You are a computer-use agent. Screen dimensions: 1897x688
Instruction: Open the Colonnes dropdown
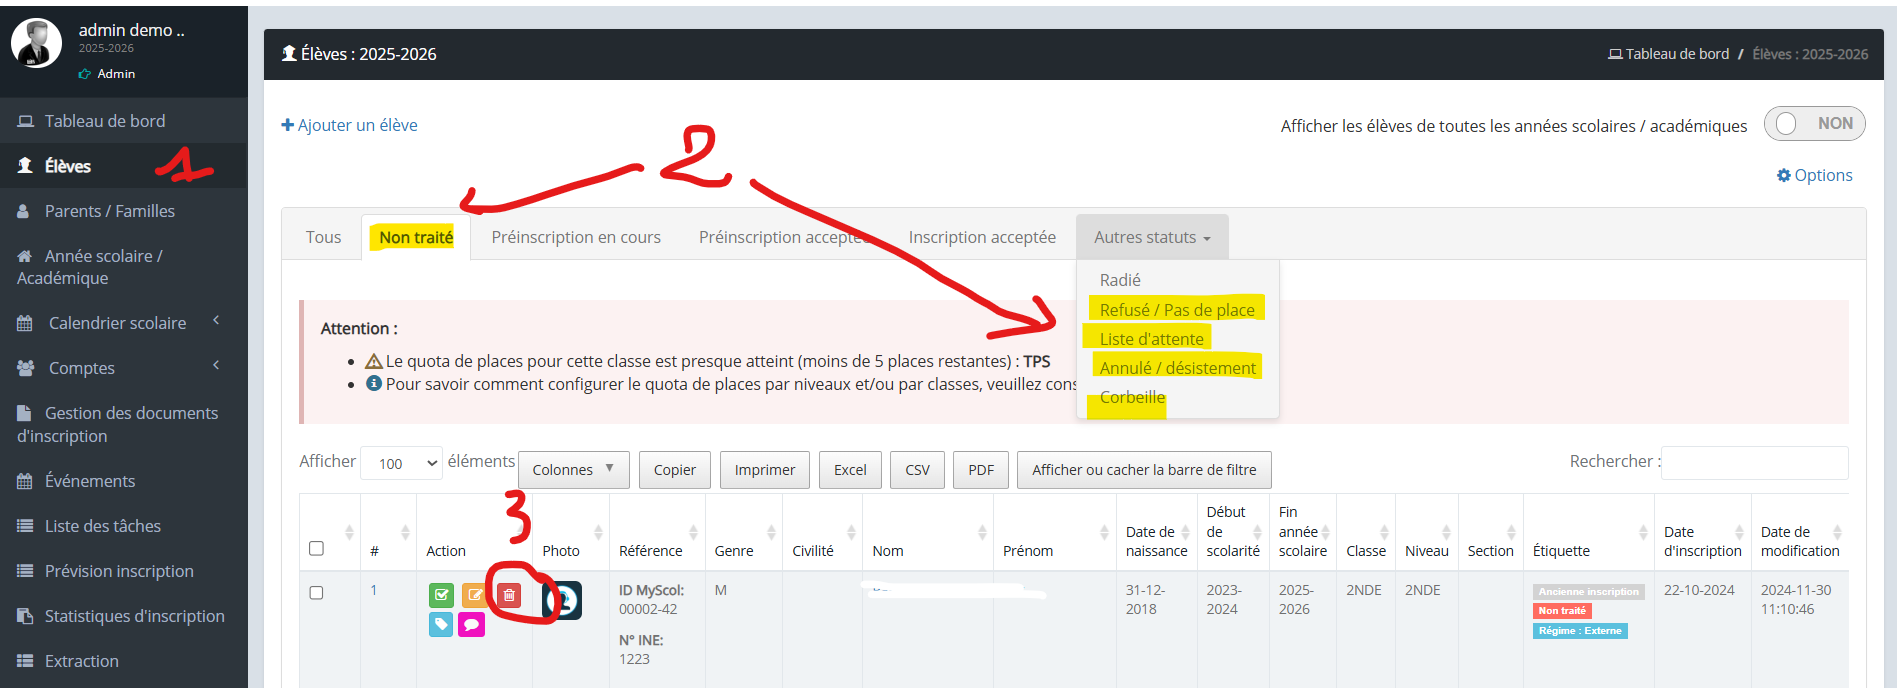point(573,470)
